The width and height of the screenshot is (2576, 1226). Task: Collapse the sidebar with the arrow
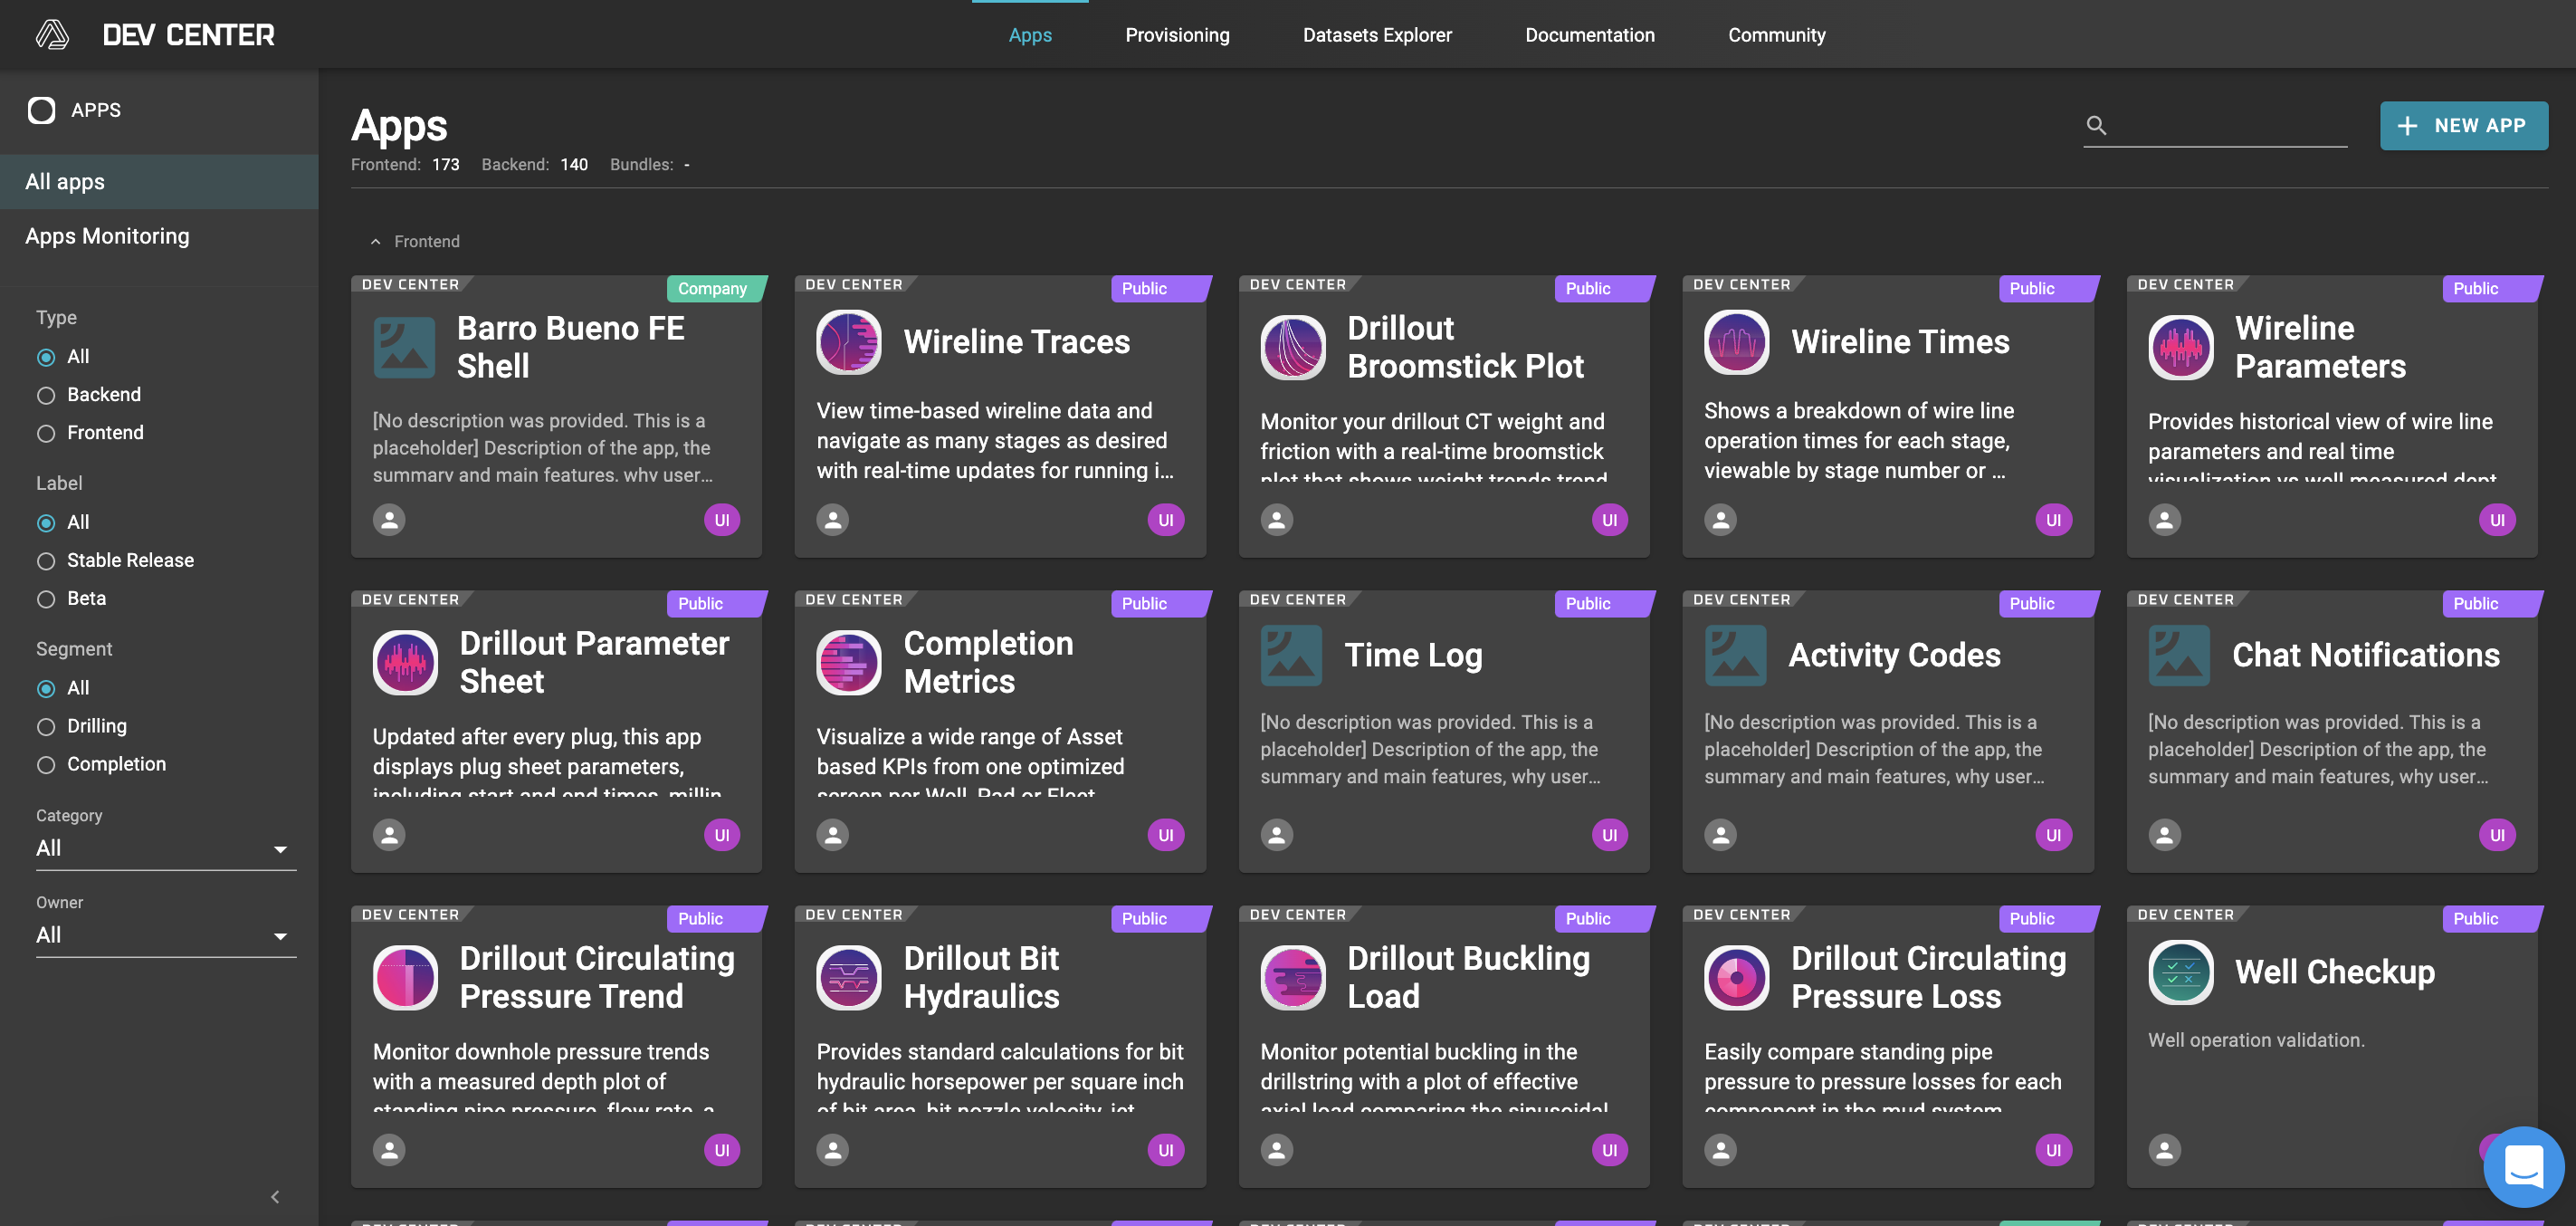[x=275, y=1197]
